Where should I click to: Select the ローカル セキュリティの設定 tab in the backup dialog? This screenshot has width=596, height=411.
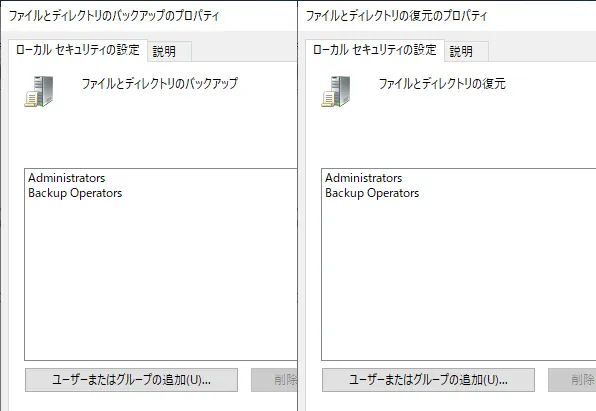click(x=78, y=50)
